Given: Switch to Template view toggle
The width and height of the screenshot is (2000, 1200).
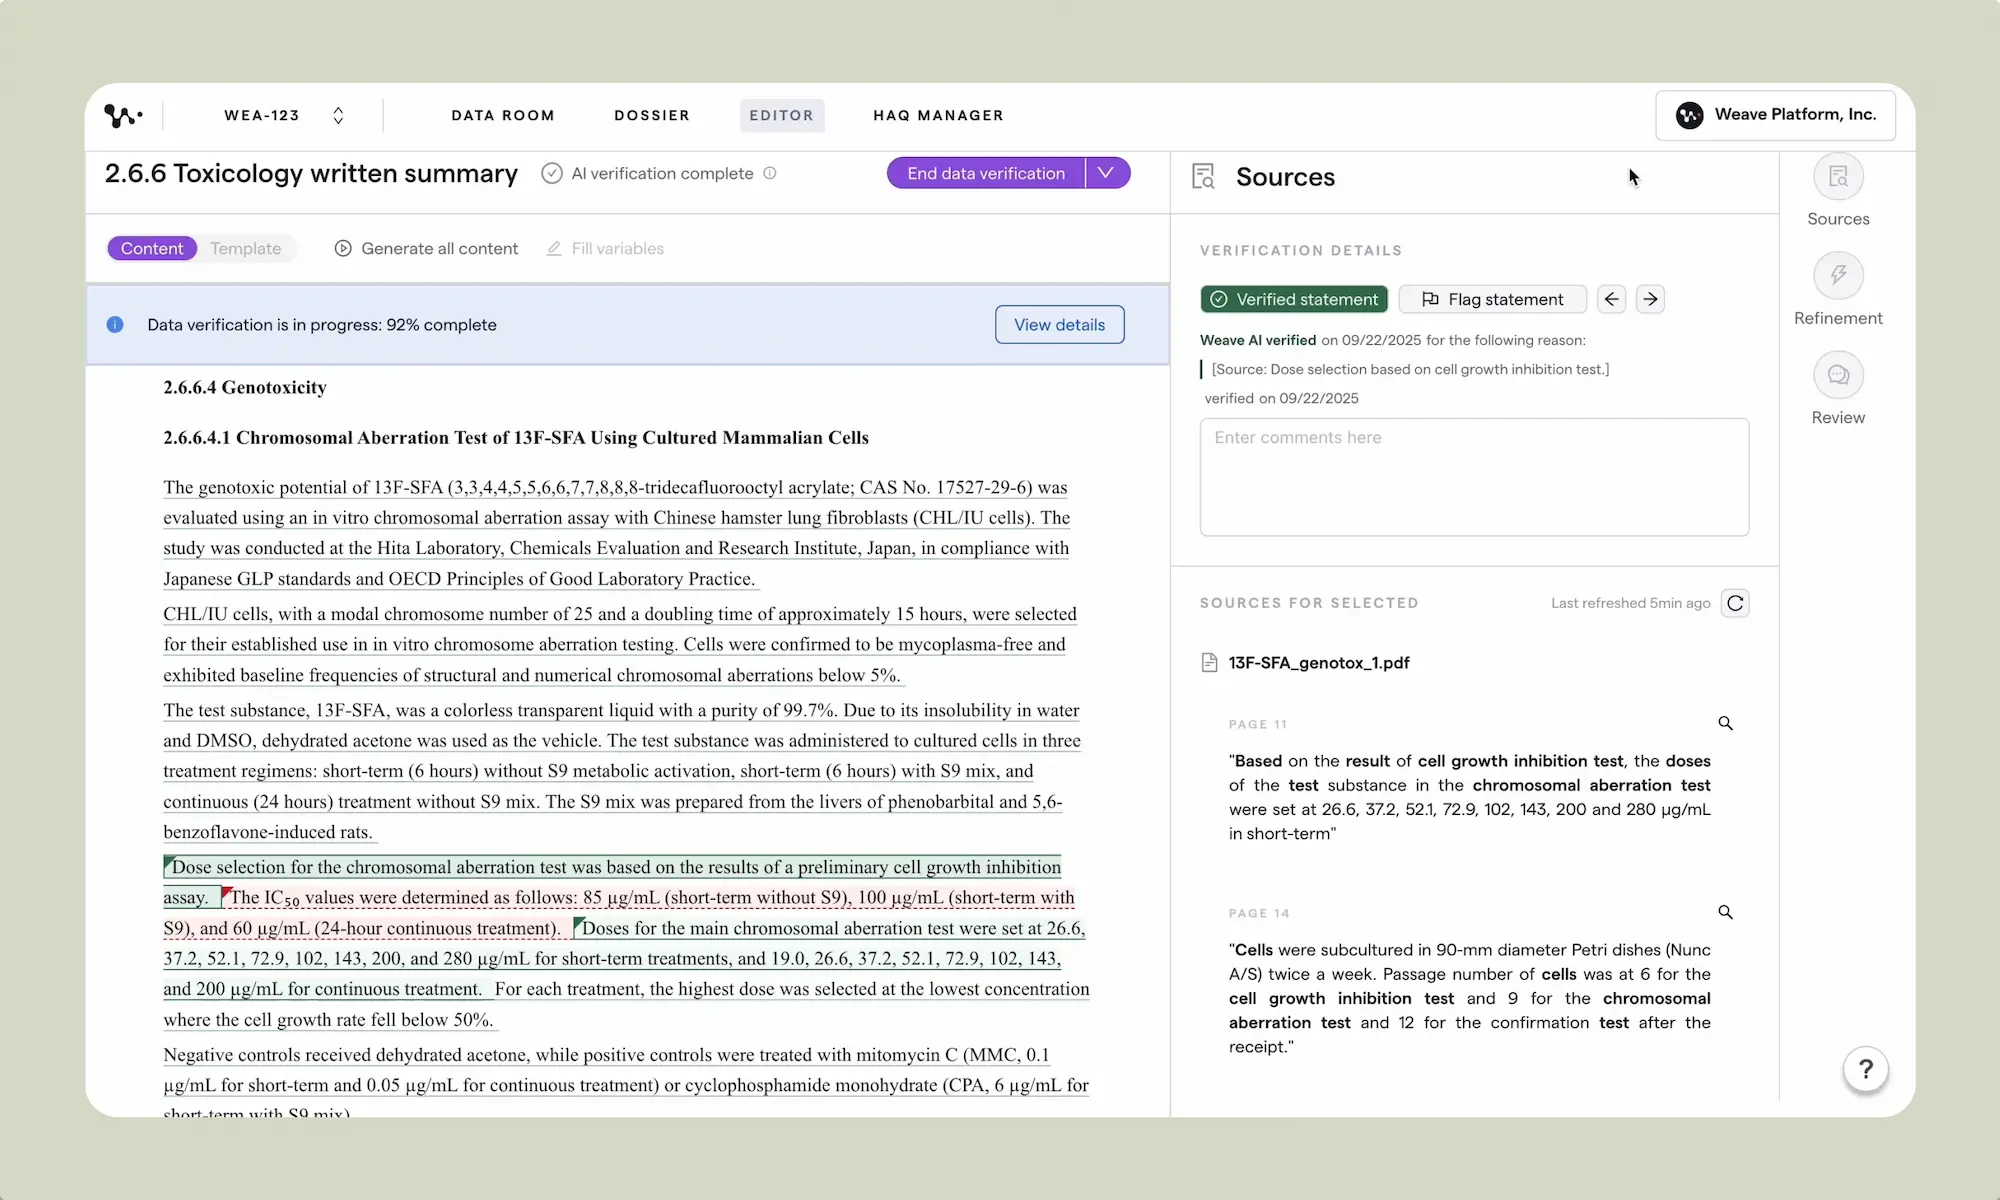Looking at the screenshot, I should (245, 248).
